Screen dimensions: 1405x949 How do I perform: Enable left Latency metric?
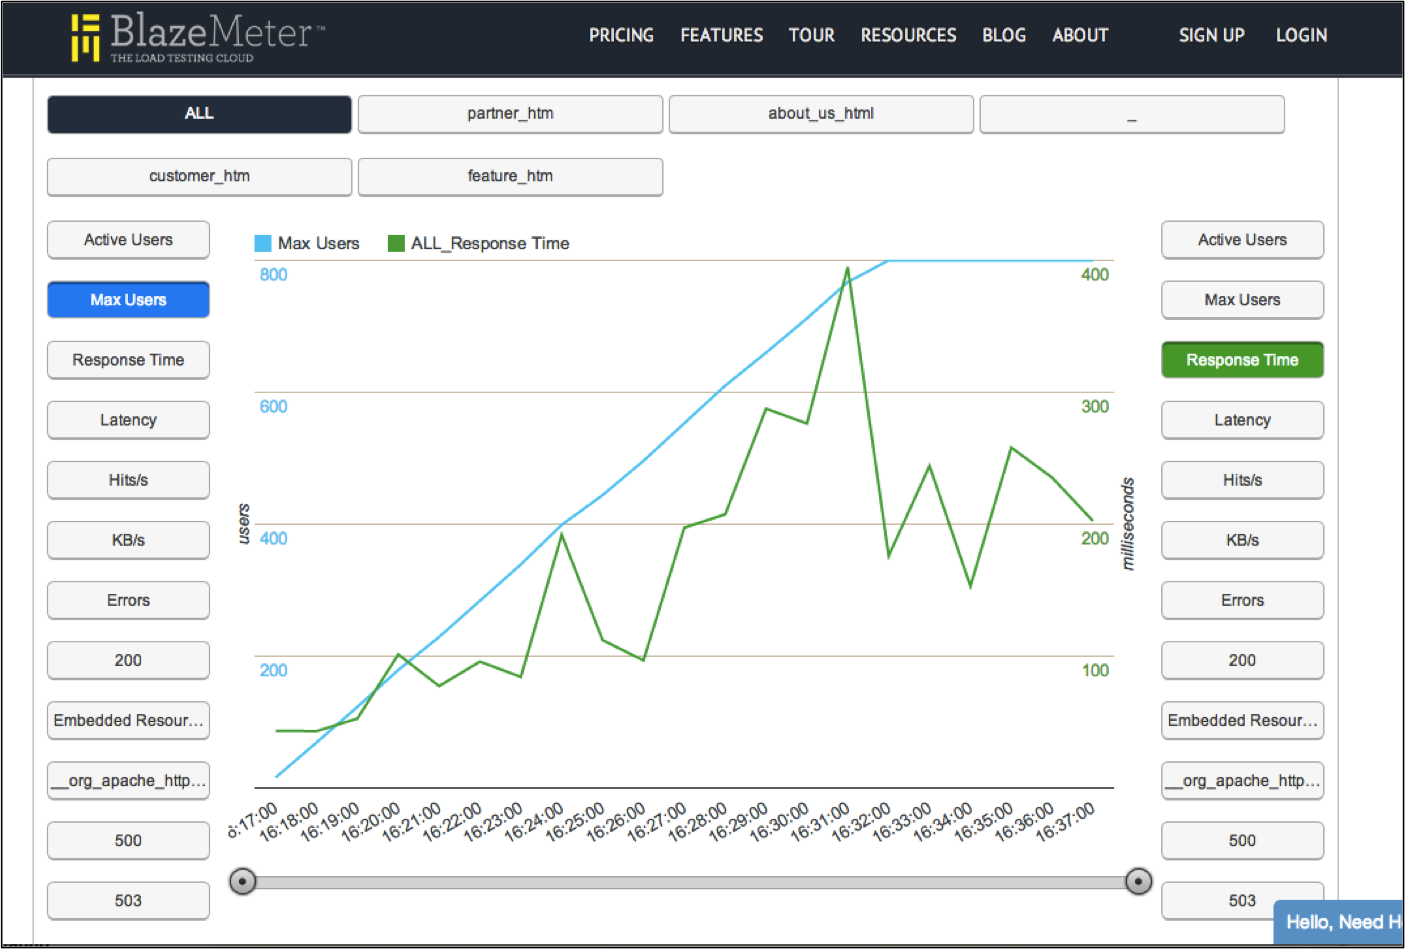click(x=128, y=420)
